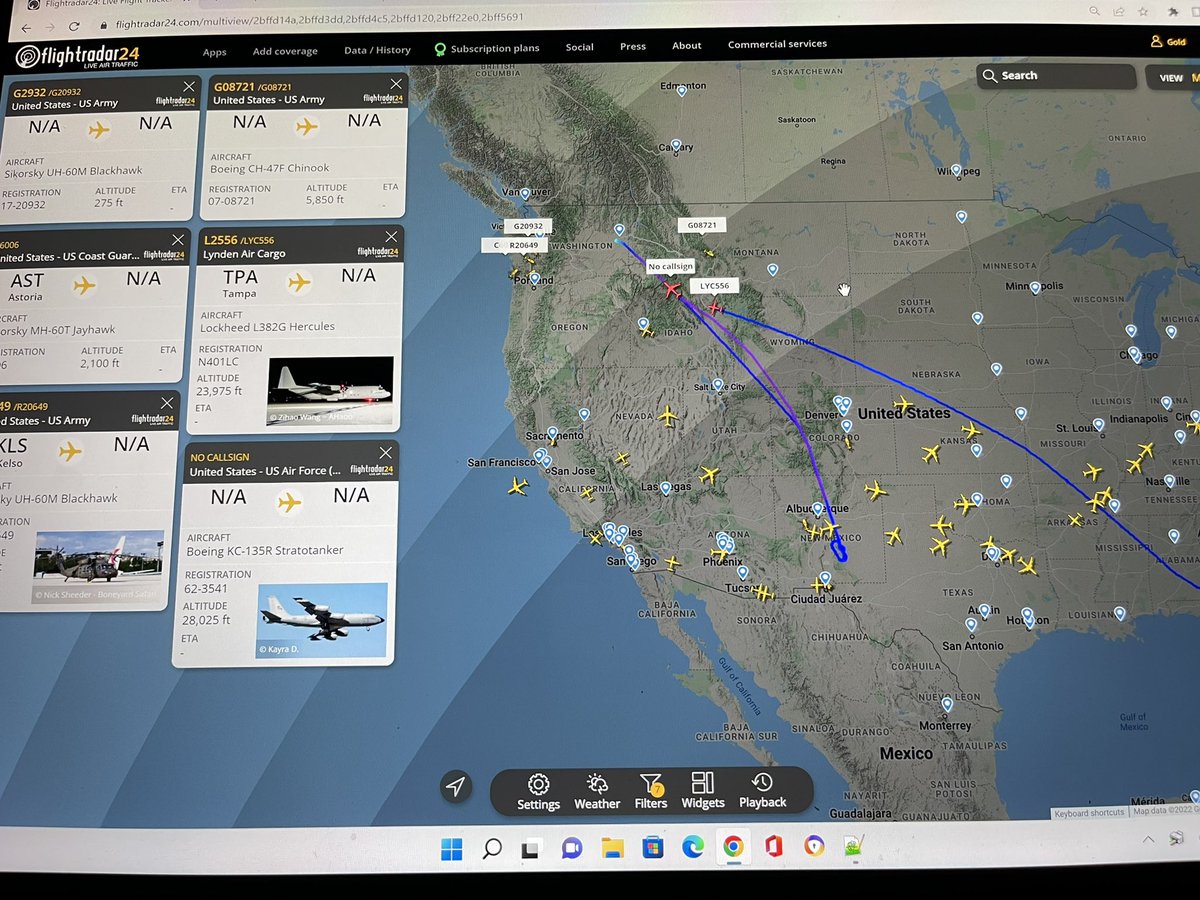The image size is (1200, 900).
Task: Open the Search box
Action: tap(1056, 76)
